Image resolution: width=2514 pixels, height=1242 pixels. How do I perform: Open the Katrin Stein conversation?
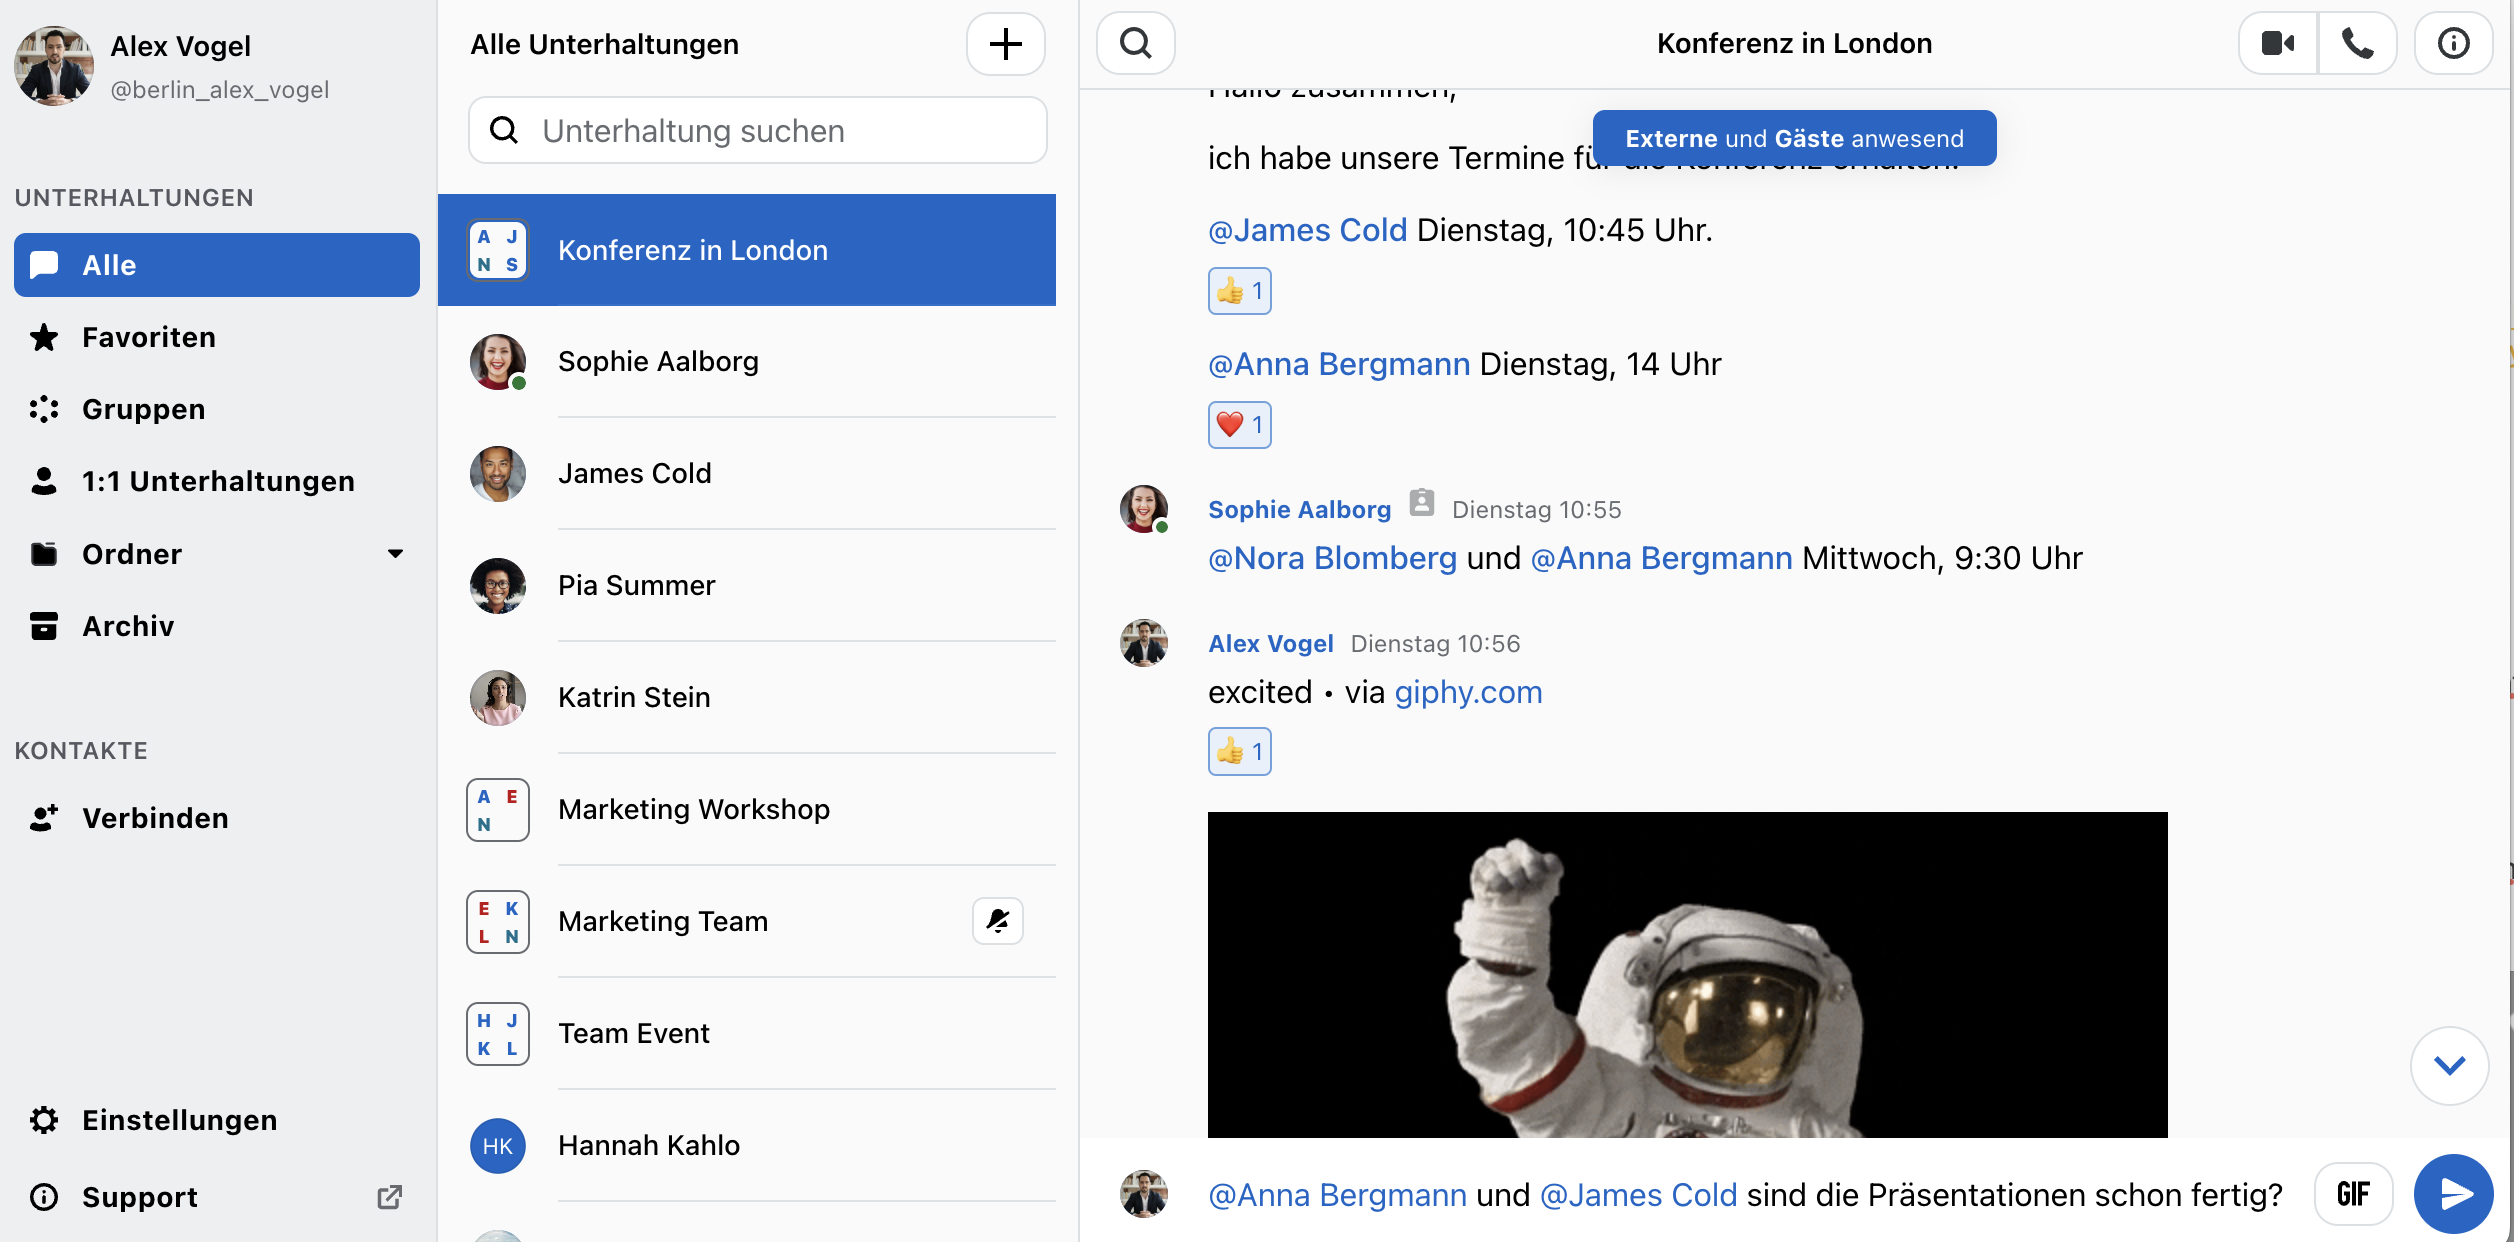coord(747,698)
